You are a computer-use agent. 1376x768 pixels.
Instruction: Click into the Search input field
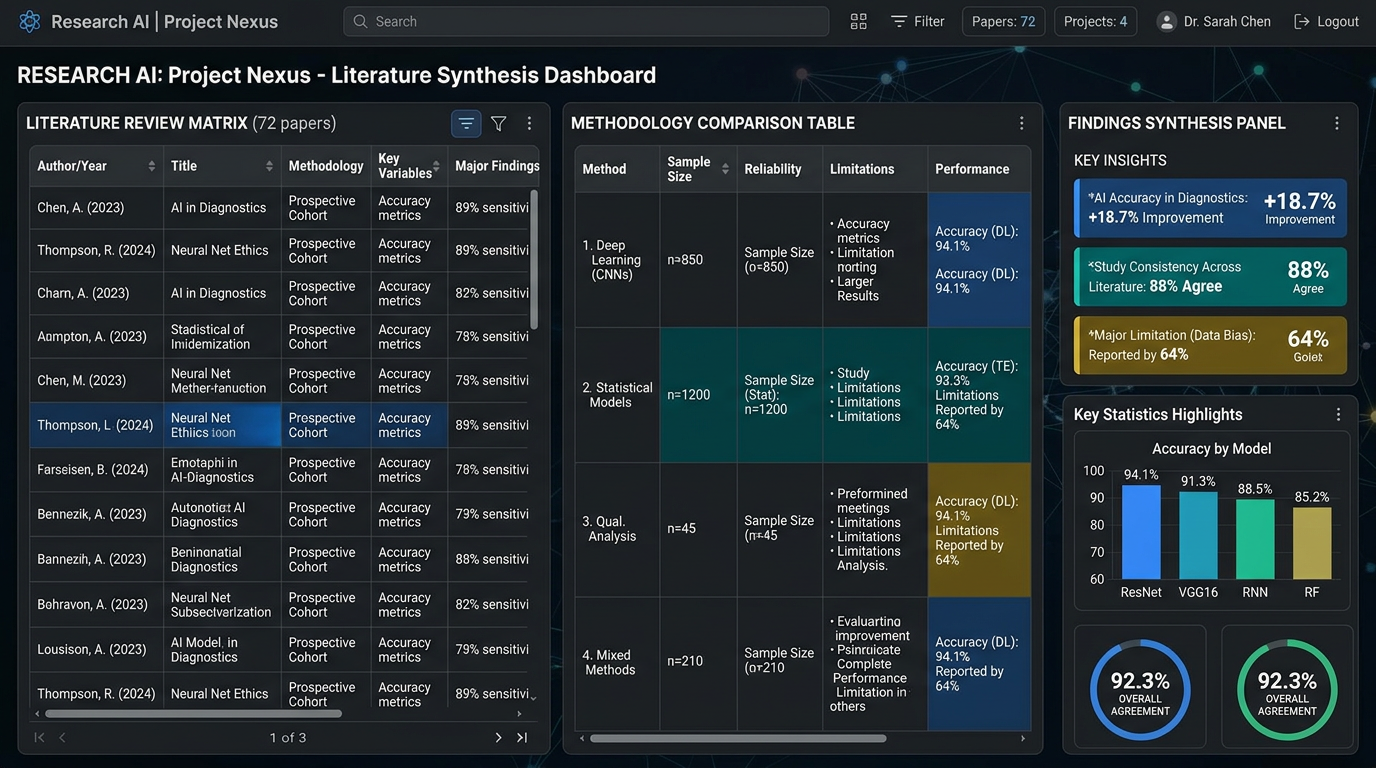pos(586,21)
